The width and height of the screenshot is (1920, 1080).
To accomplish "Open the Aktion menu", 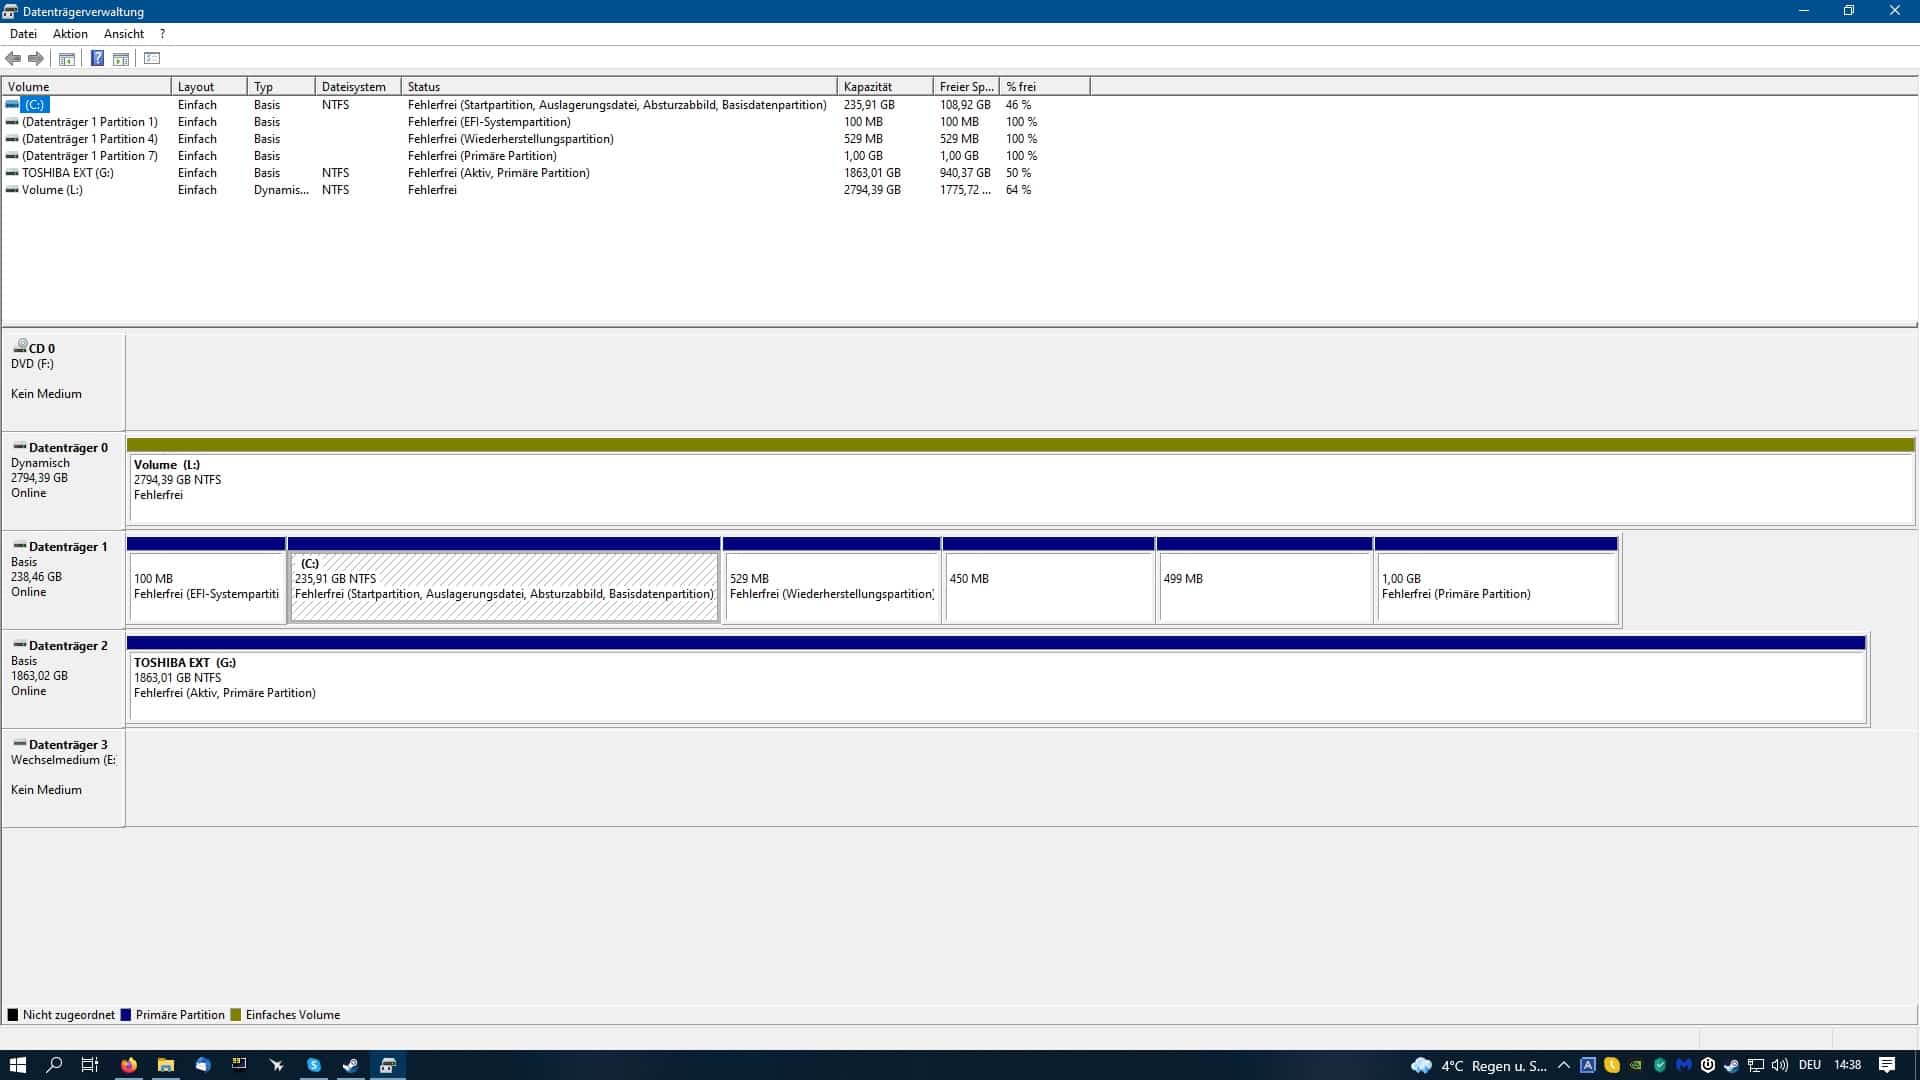I will [x=70, y=34].
